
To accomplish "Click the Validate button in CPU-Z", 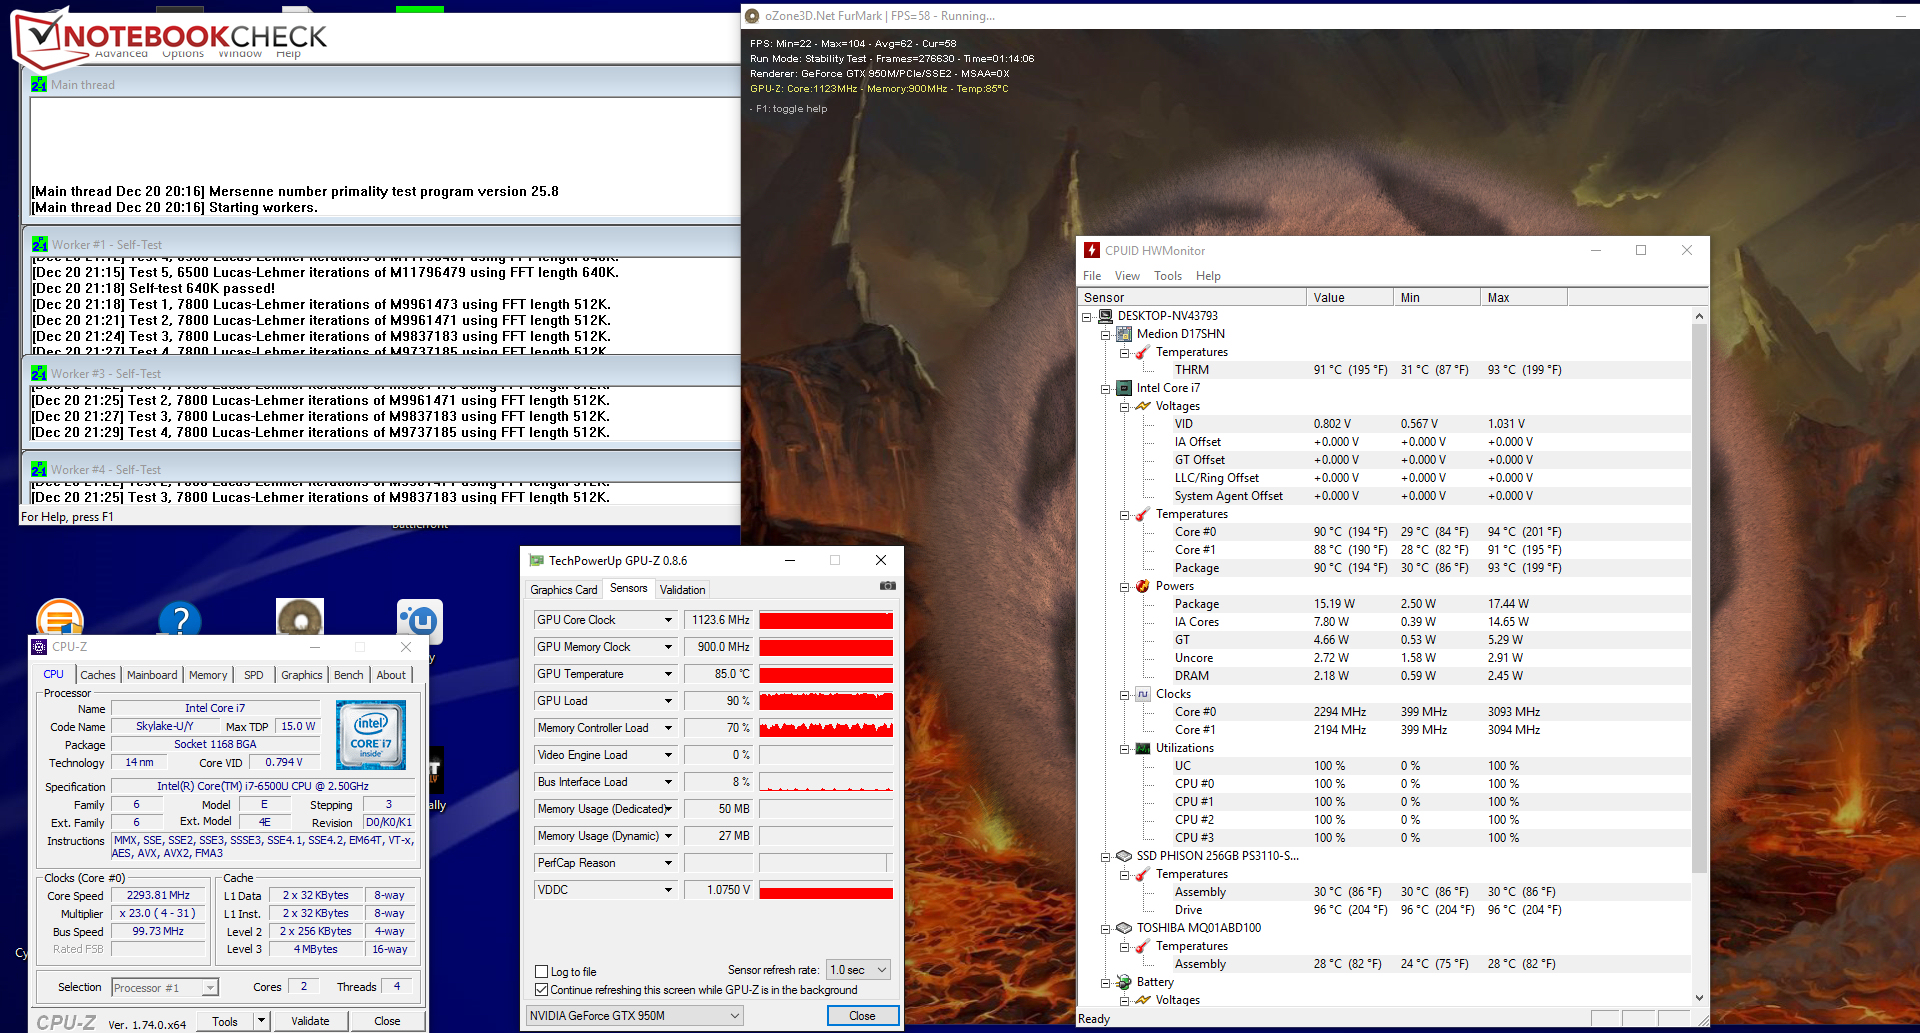I will point(310,1021).
